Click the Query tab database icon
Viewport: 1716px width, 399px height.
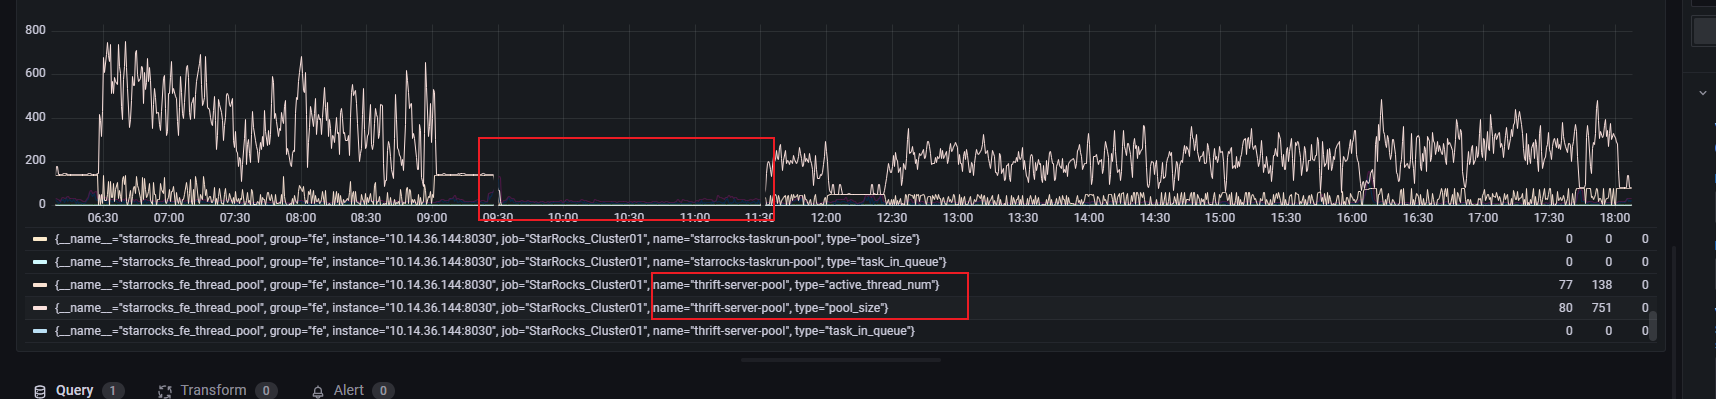click(x=40, y=391)
